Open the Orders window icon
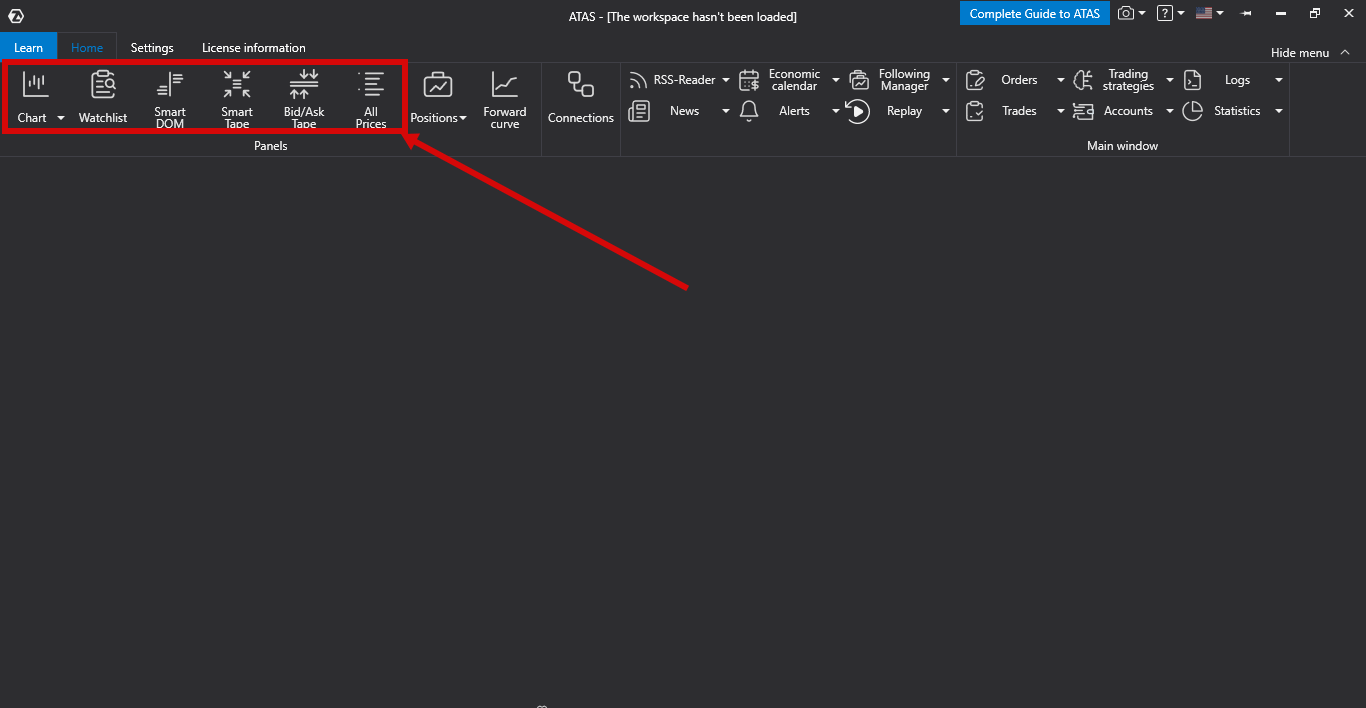 (x=975, y=80)
